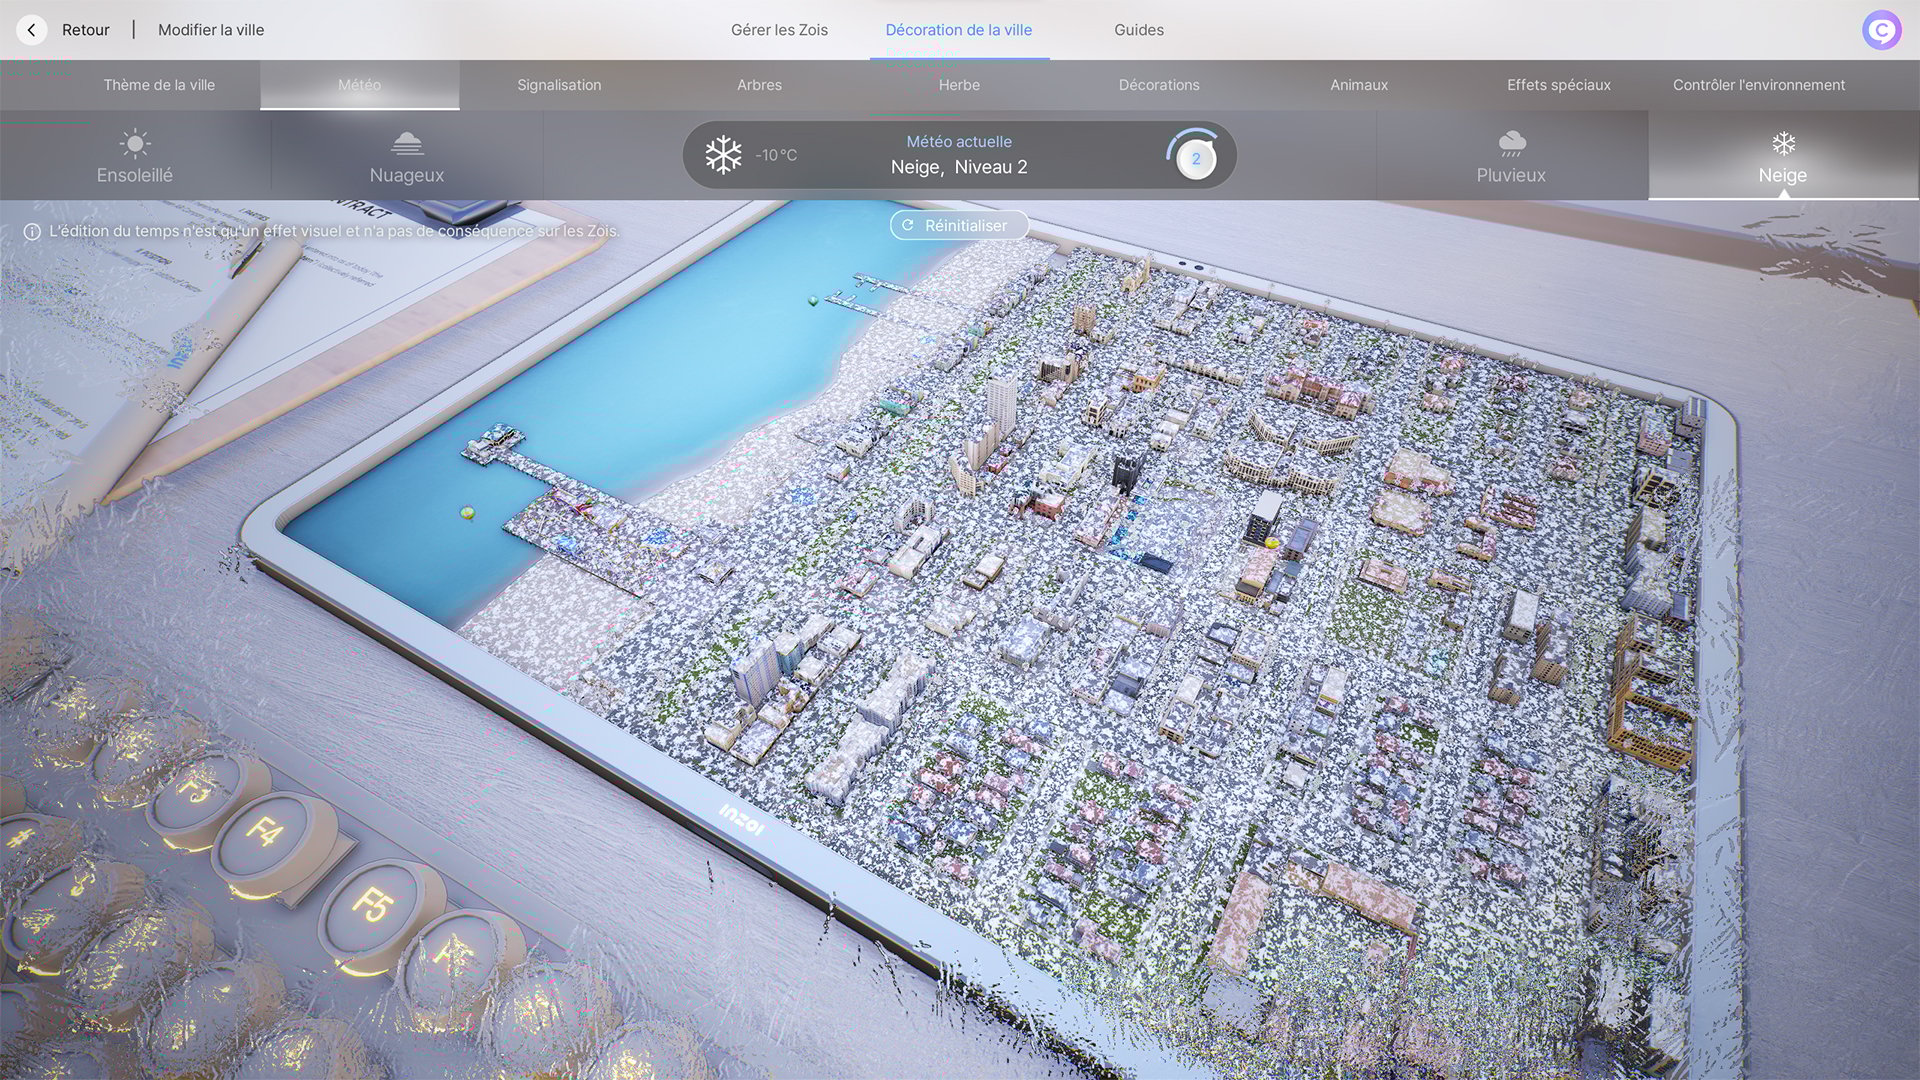1920x1080 pixels.
Task: Click the Nuageux weather label
Action: coord(407,175)
